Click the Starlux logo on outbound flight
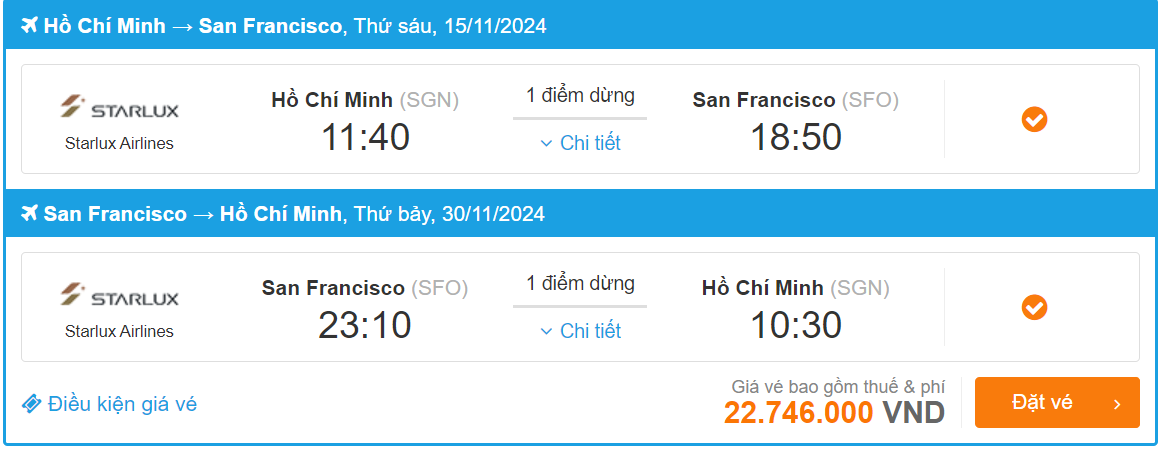Screen dimensions: 1164x451 coord(119,108)
